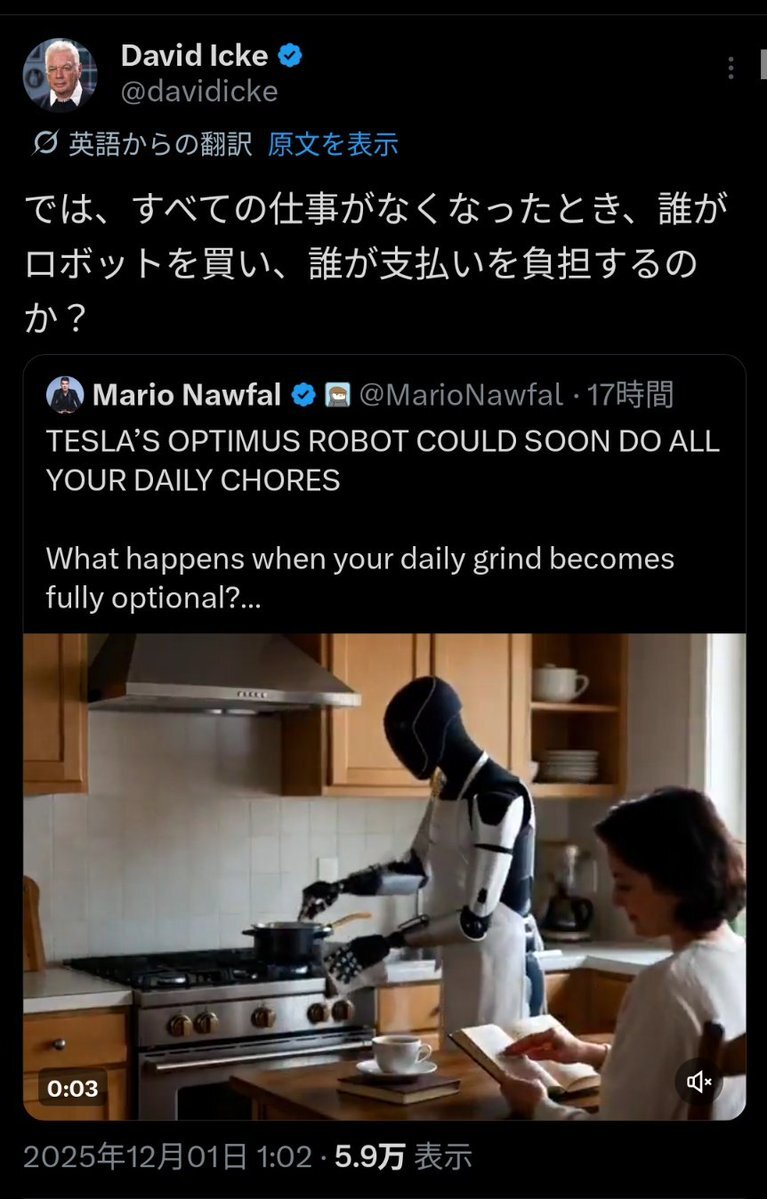Open the @MarioNawfal handle

pos(460,395)
